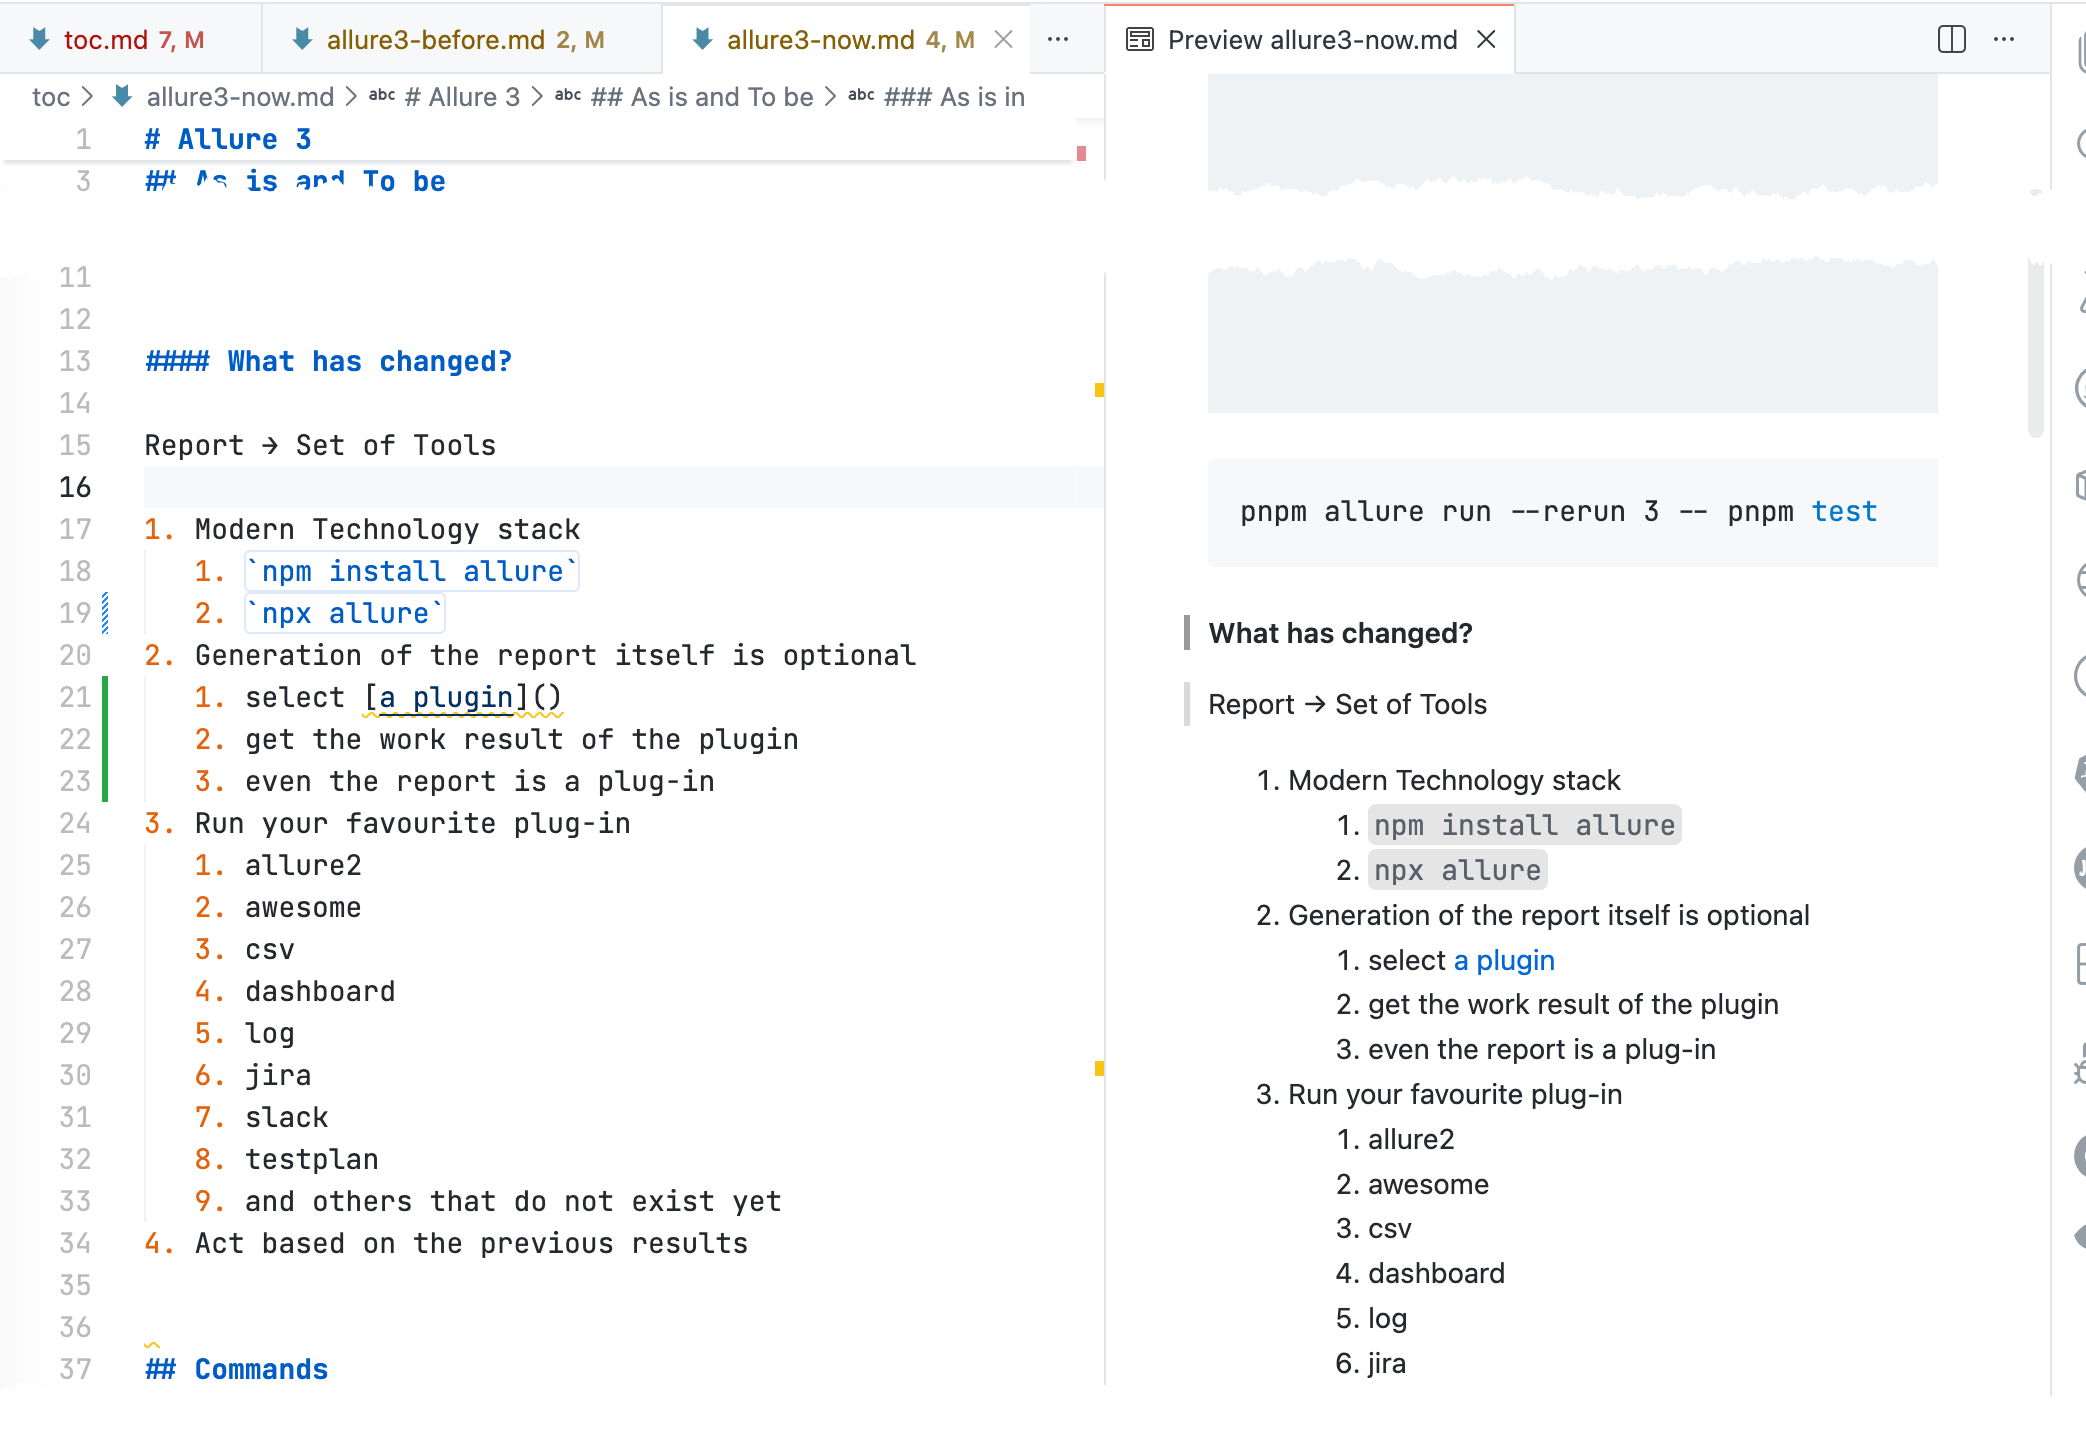Click the preview icon on Preview tab
This screenshot has height=1452, width=2086.
1140,40
